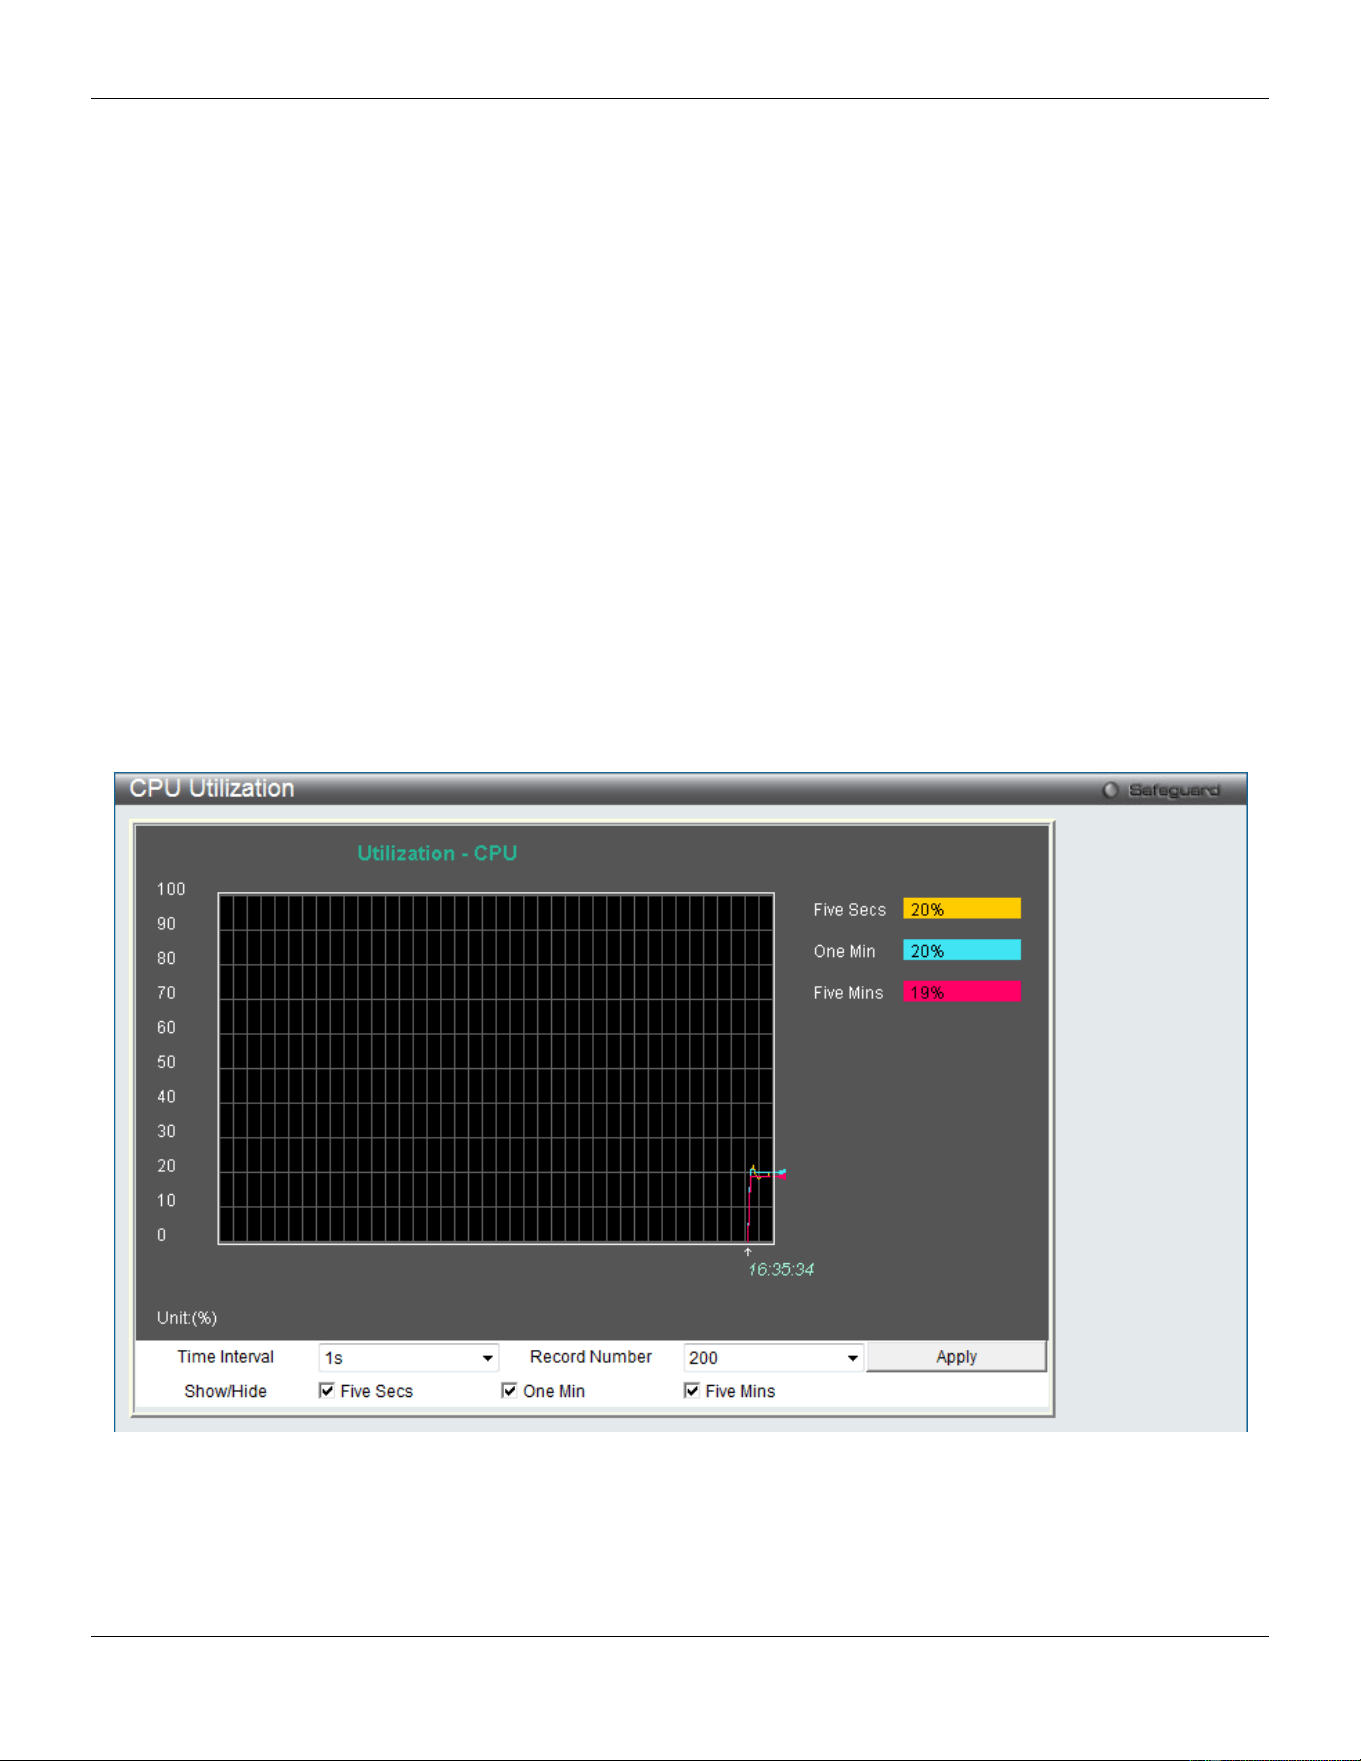The height and width of the screenshot is (1761, 1361).
Task: Click the cyan One Min 20% swatch
Action: click(x=962, y=950)
